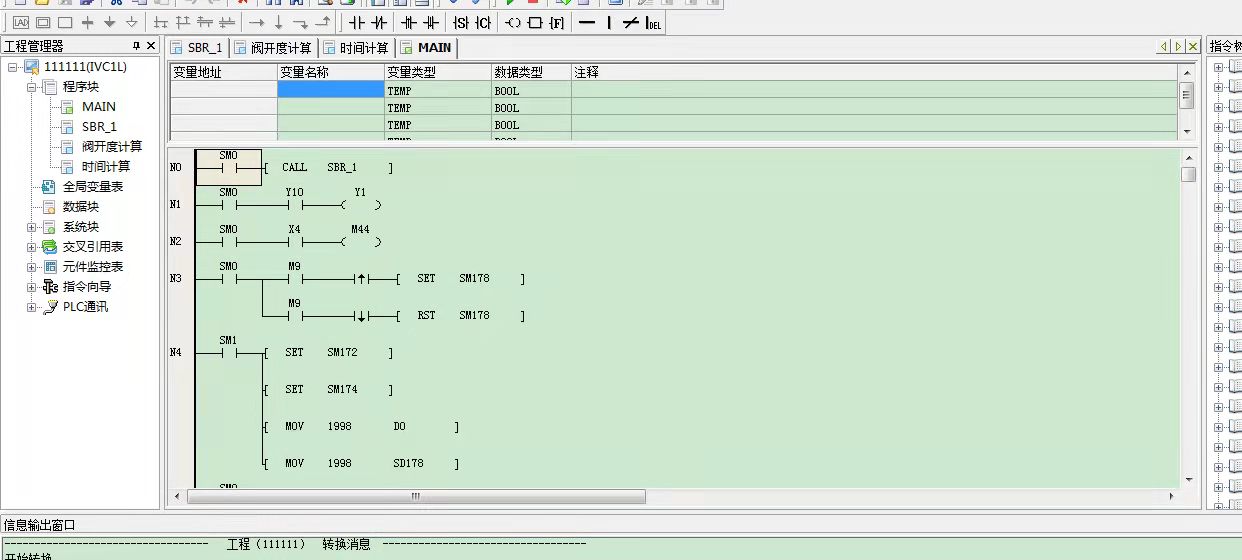Click the coil output toolbar icon

[512, 22]
